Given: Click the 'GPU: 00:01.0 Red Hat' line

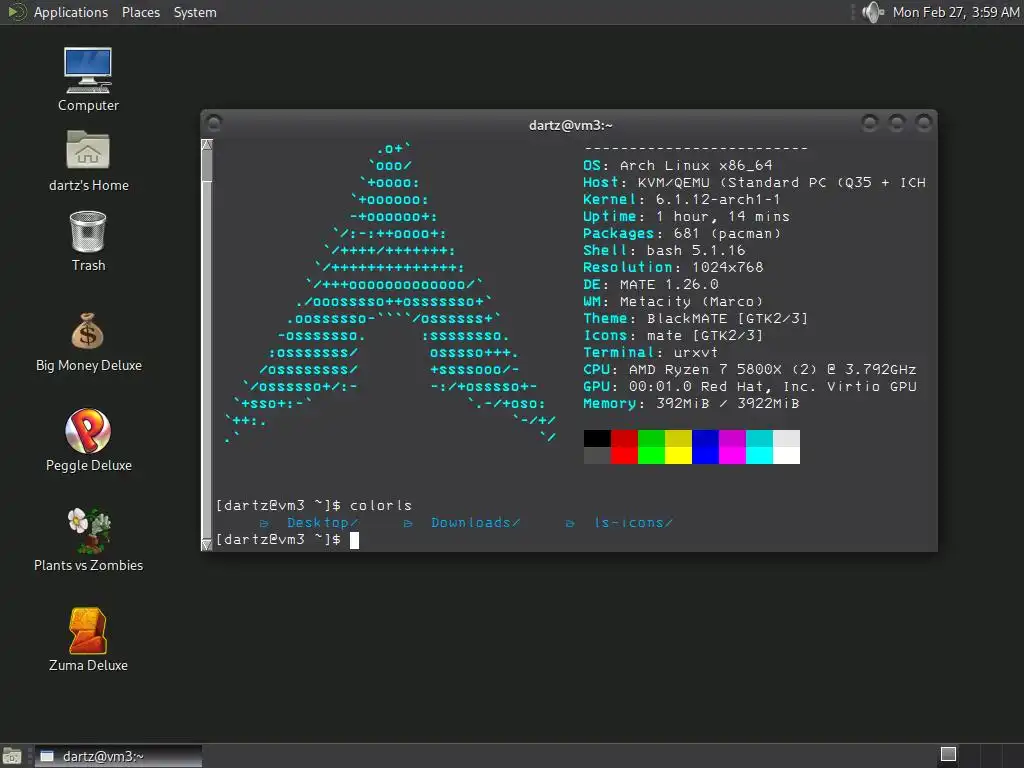Looking at the screenshot, I should click(x=750, y=387).
